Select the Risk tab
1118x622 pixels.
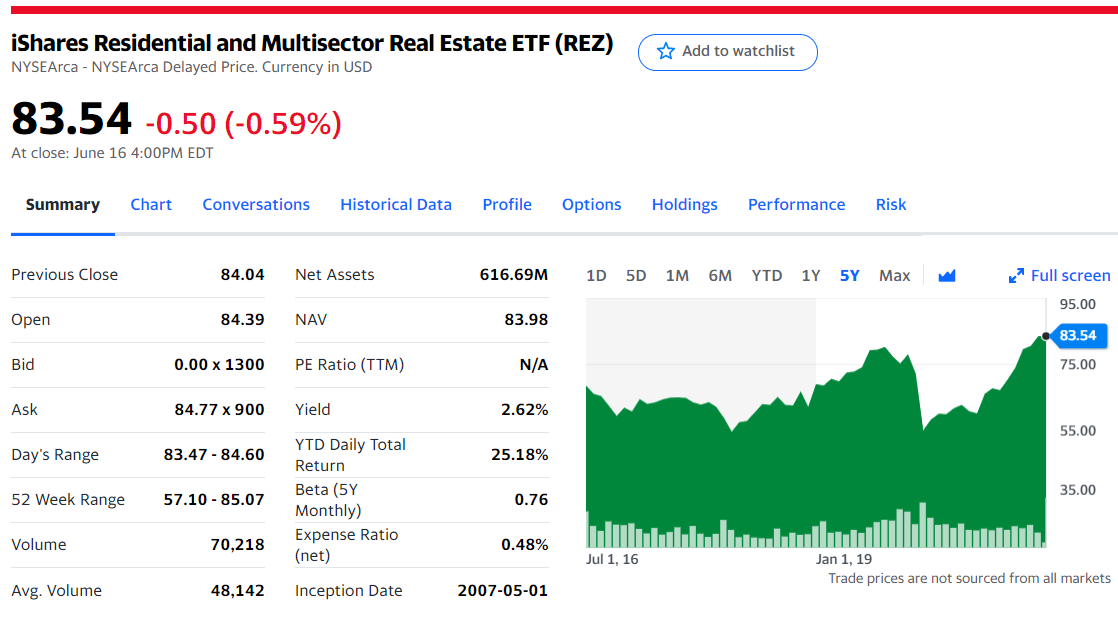[890, 204]
